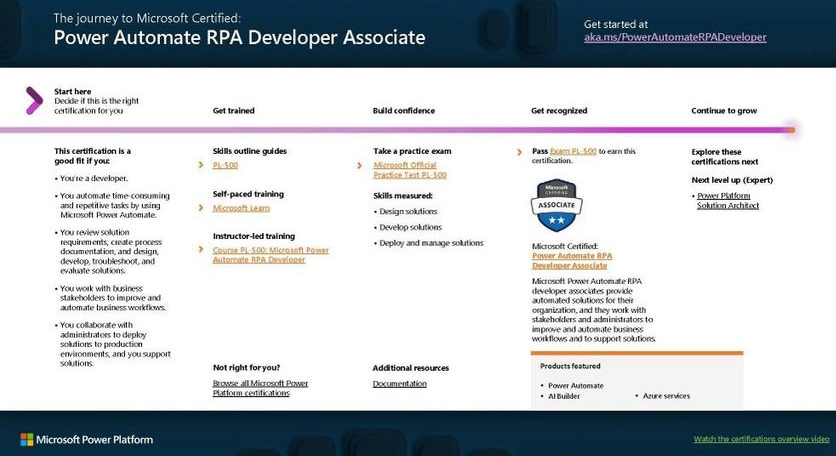Open the Microsoft Learn self-paced training link
This screenshot has width=836, height=456.
point(241,208)
